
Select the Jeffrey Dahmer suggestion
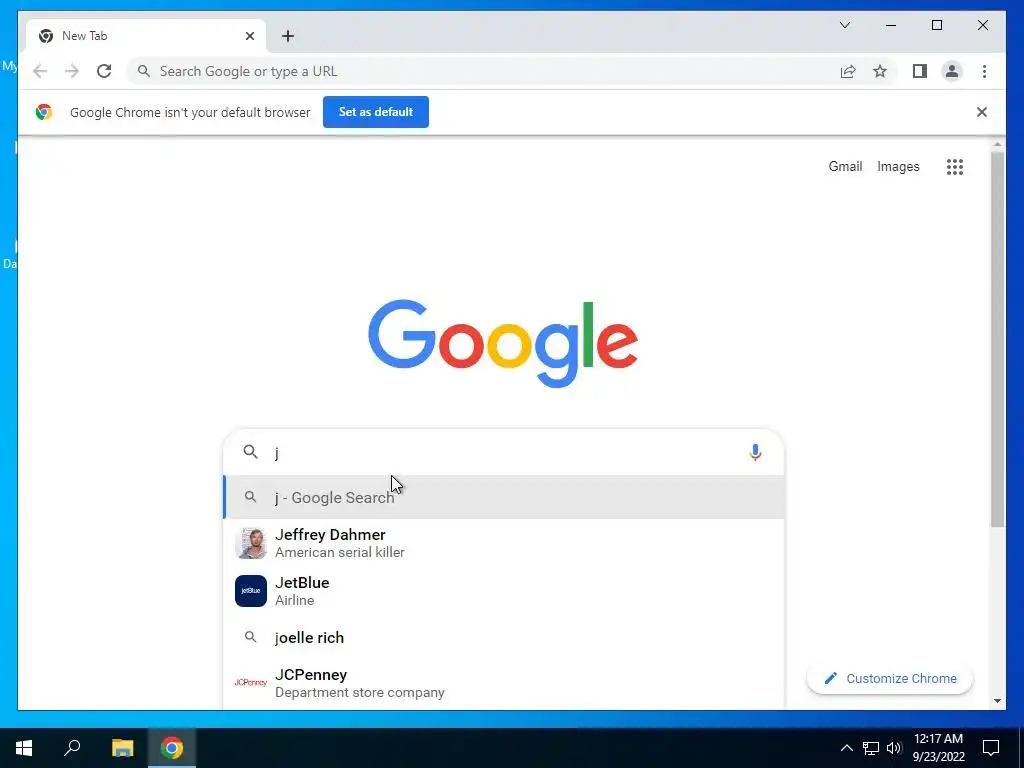[x=503, y=543]
